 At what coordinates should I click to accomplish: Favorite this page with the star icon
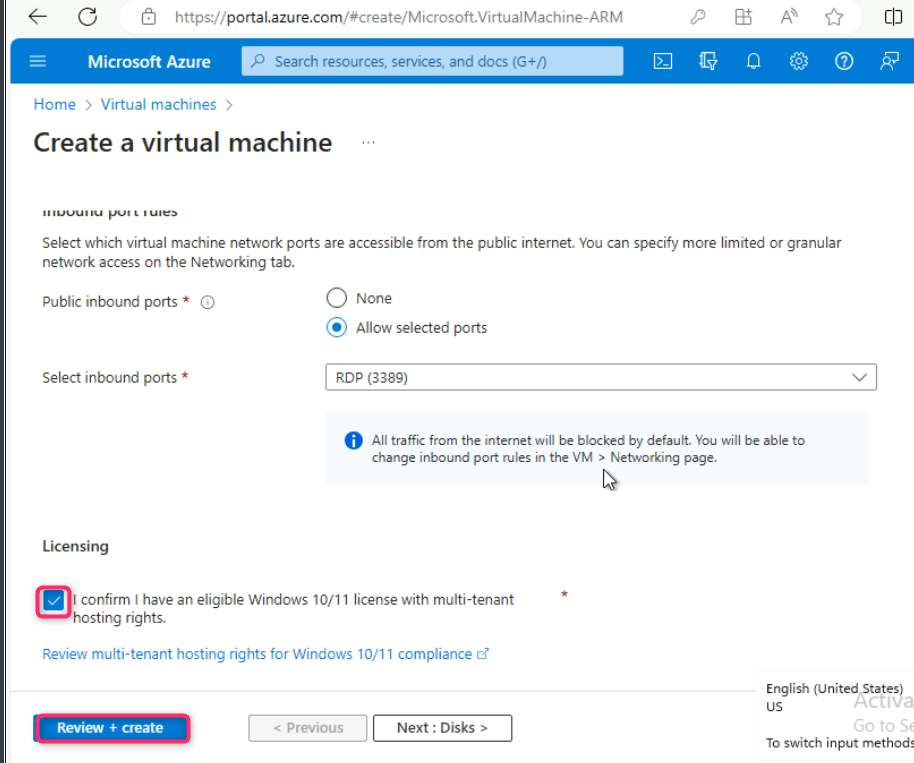coord(833,17)
